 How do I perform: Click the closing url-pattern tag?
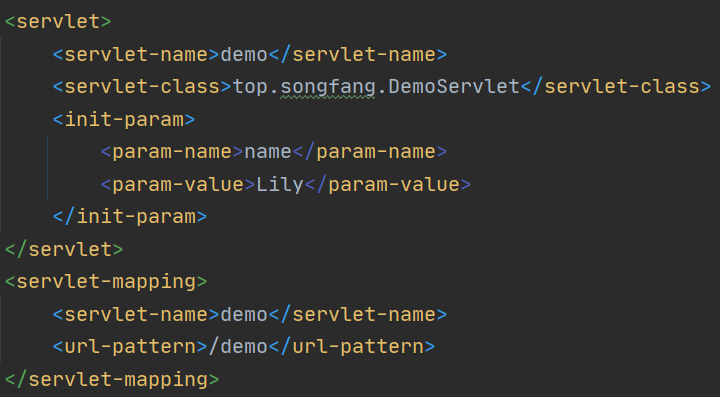[352, 347]
